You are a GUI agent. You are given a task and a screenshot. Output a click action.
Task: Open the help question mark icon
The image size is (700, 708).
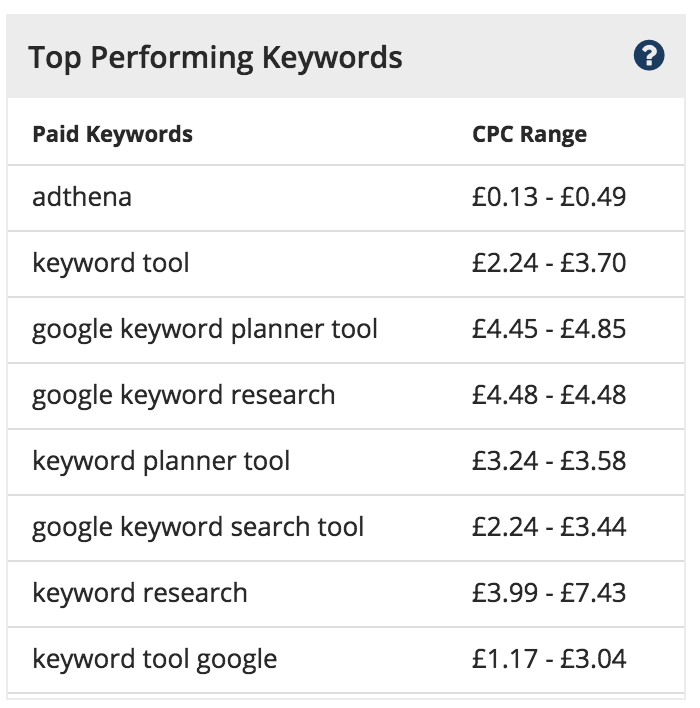click(x=649, y=56)
